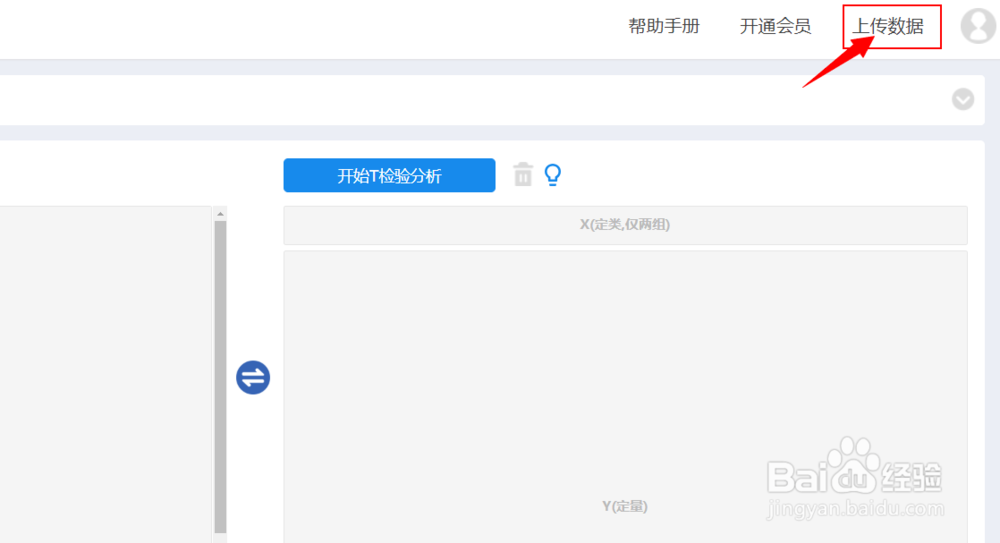This screenshot has width=1000, height=543.
Task: Open the 帮助手册 help manual link
Action: 664,26
